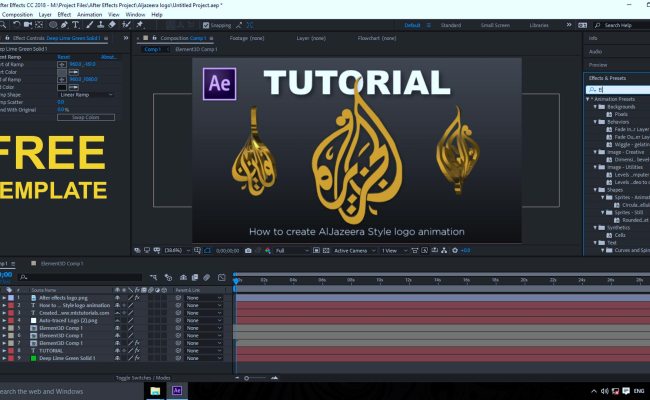The width and height of the screenshot is (650, 400).
Task: Click the timeline zoom slider
Action: click(256, 378)
